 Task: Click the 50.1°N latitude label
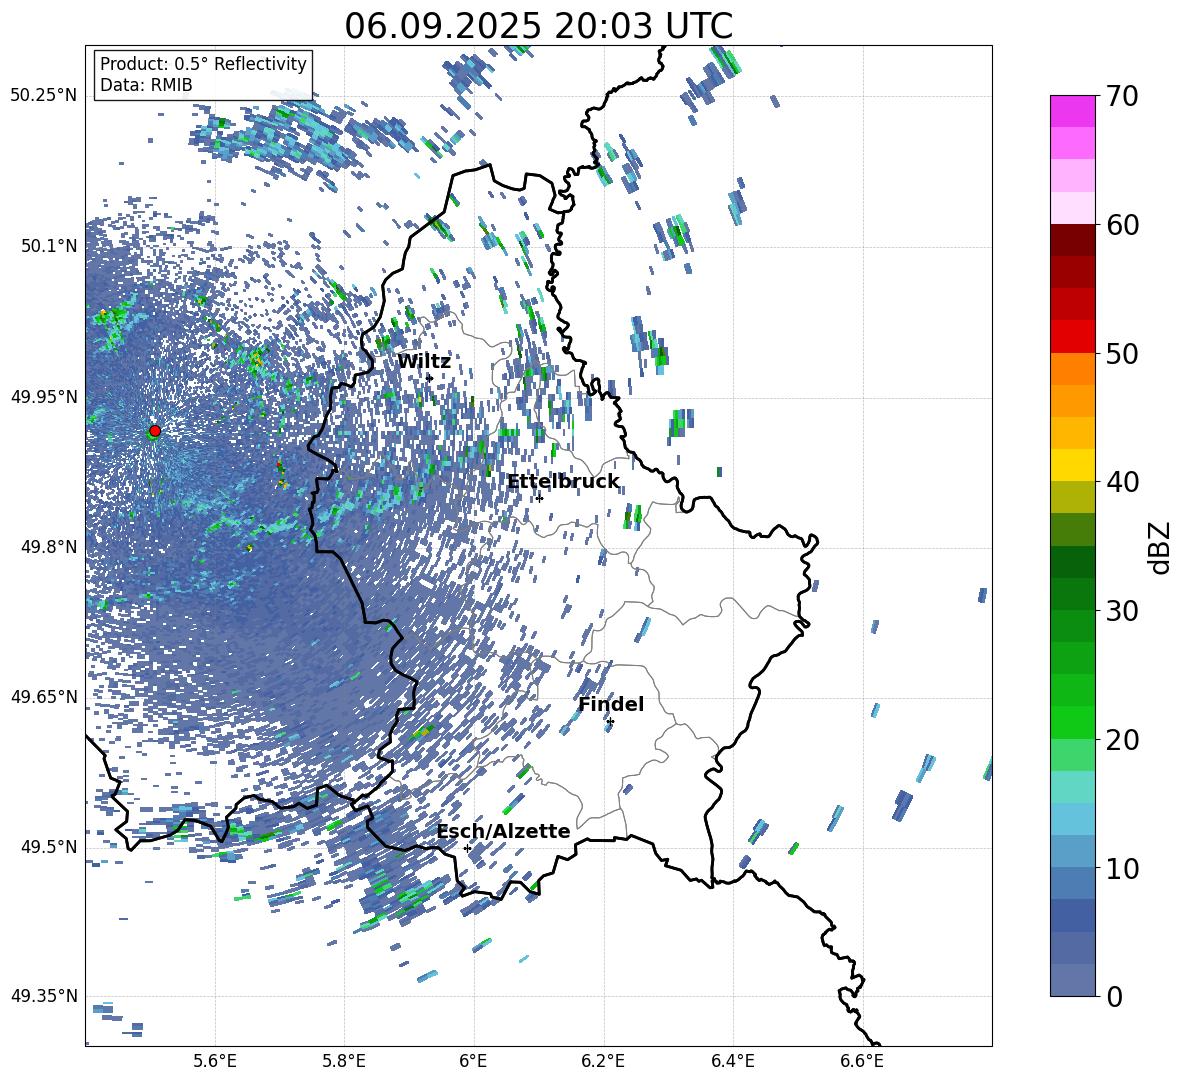pyautogui.click(x=50, y=246)
